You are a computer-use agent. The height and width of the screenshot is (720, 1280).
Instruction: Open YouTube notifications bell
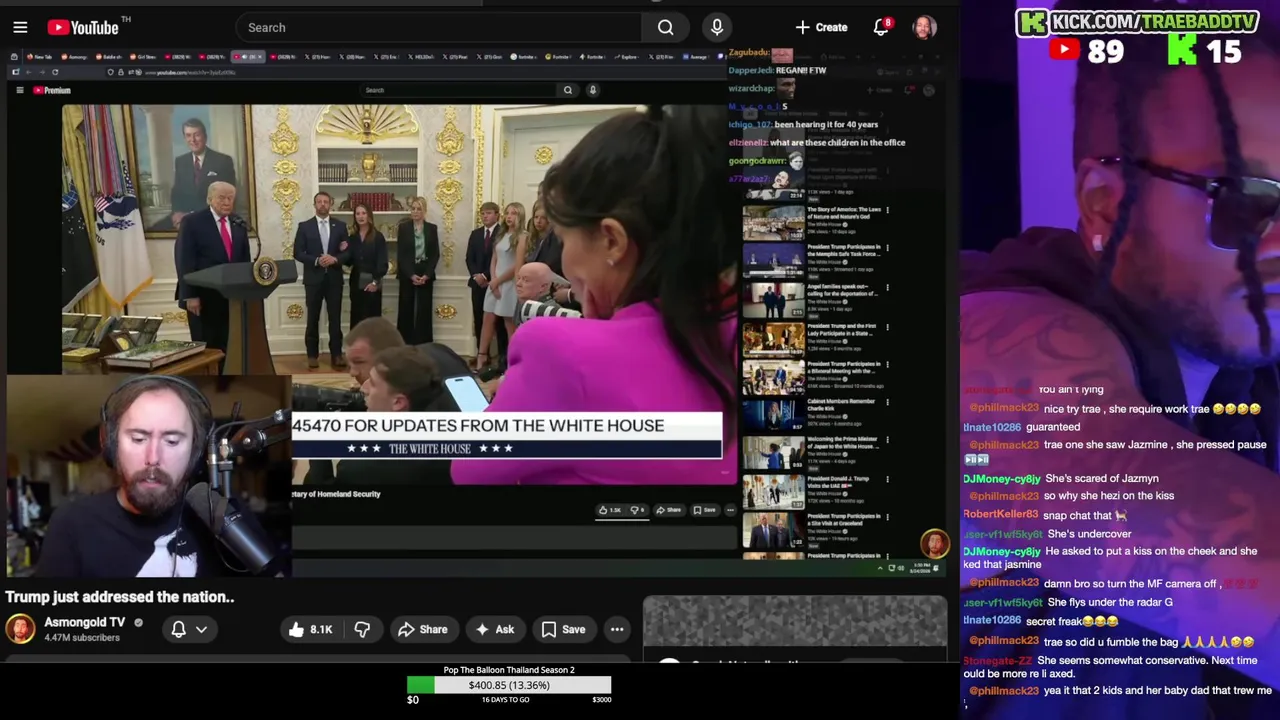pyautogui.click(x=881, y=27)
